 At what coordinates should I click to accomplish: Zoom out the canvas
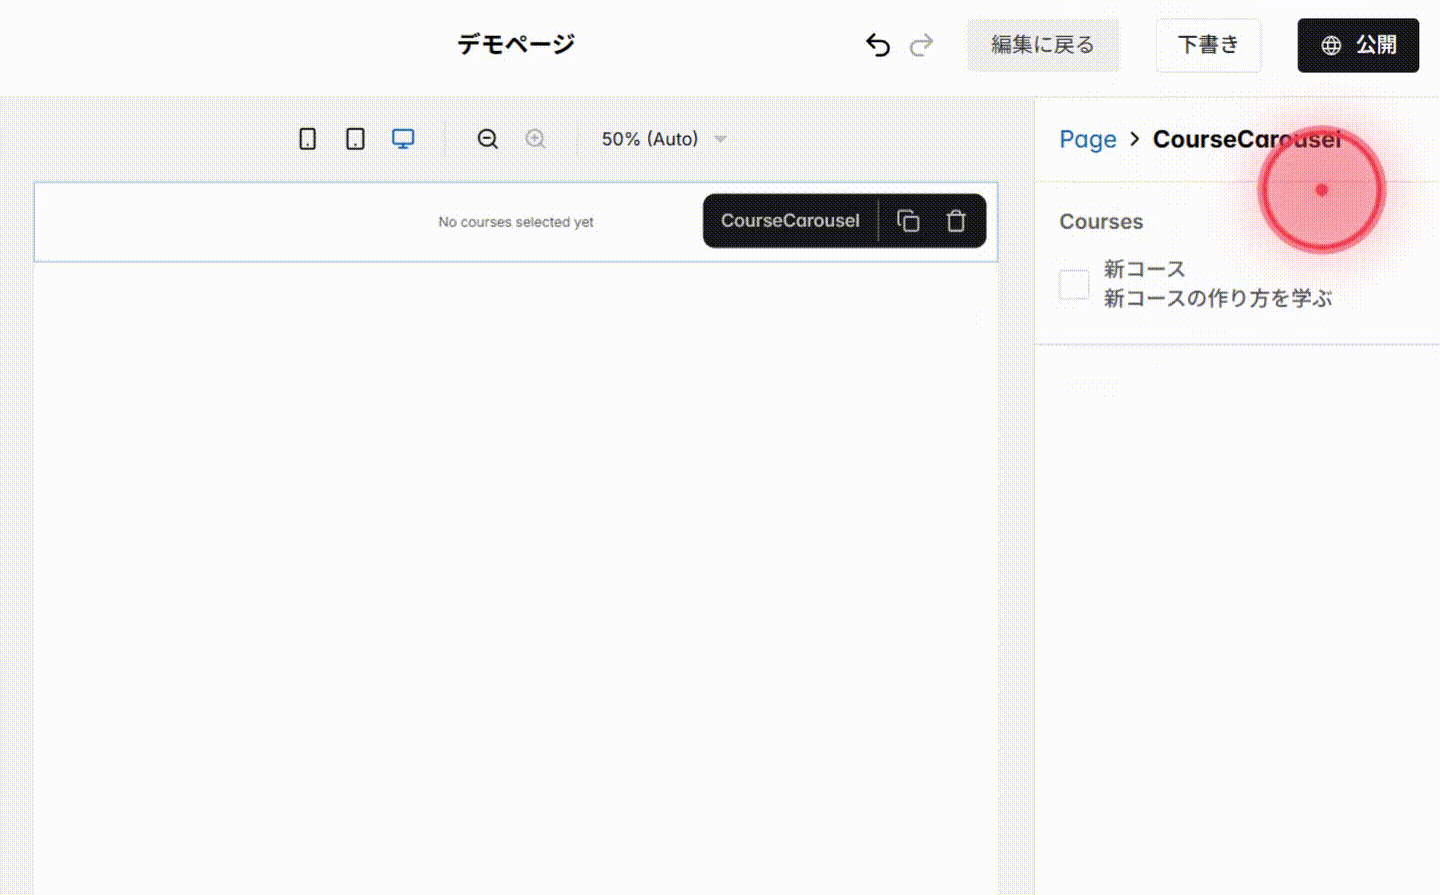point(487,139)
